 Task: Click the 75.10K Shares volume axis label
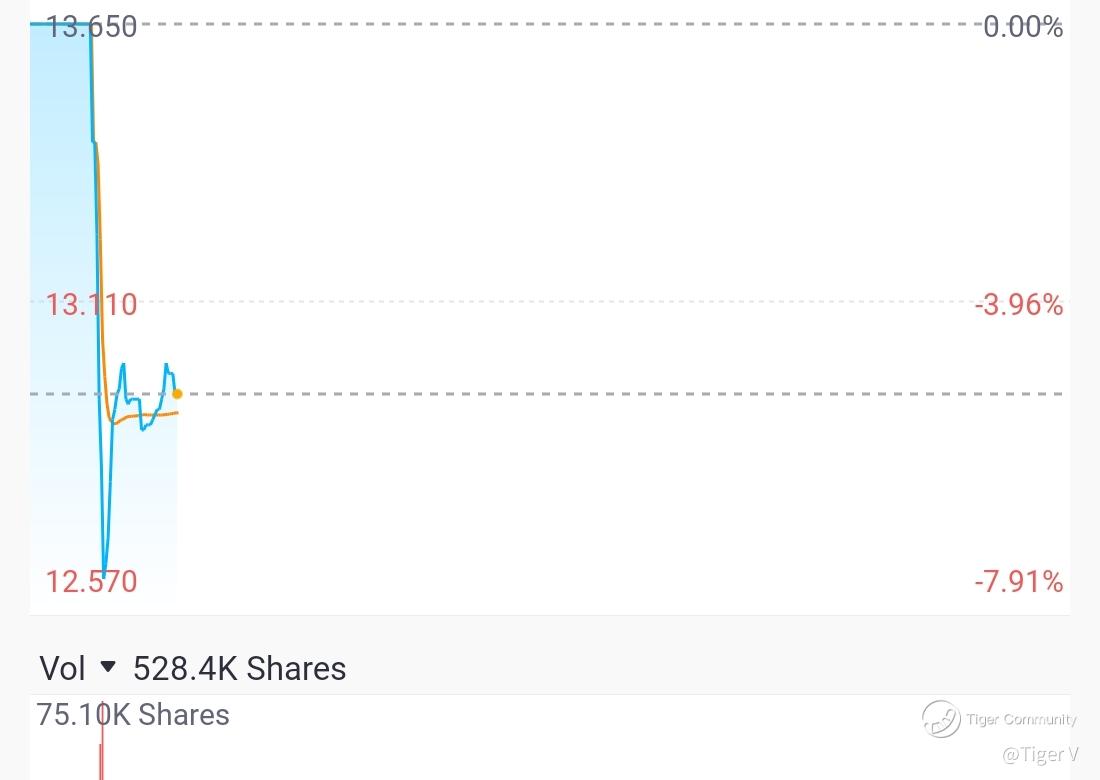[x=133, y=715]
